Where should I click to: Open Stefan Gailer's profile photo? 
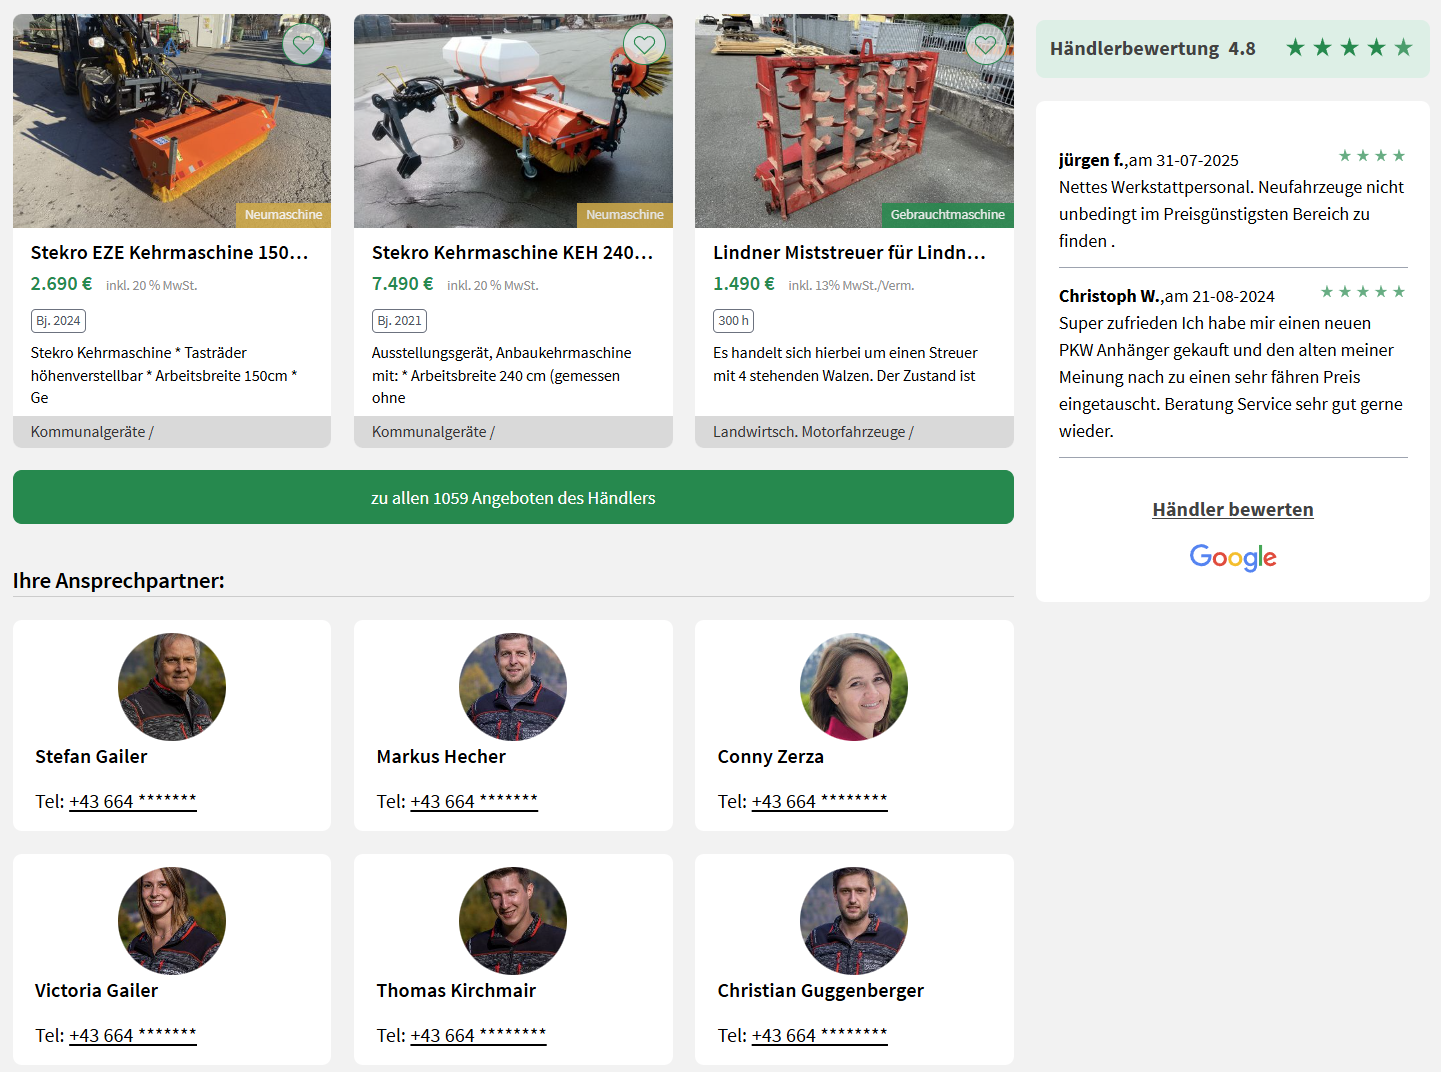click(172, 687)
